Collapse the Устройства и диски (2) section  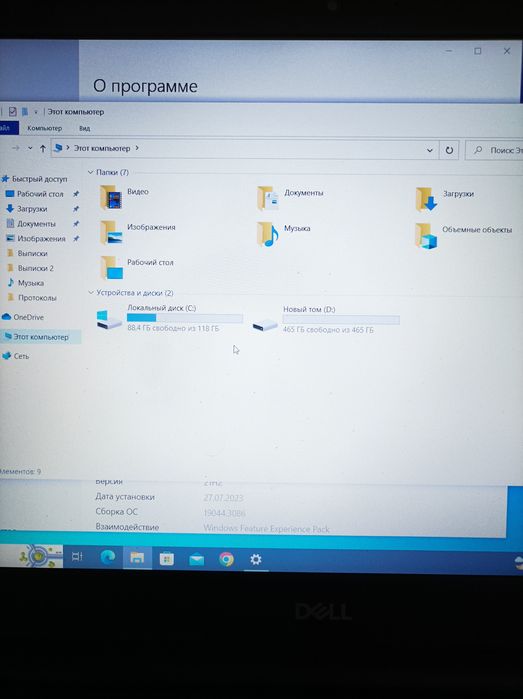(x=91, y=292)
